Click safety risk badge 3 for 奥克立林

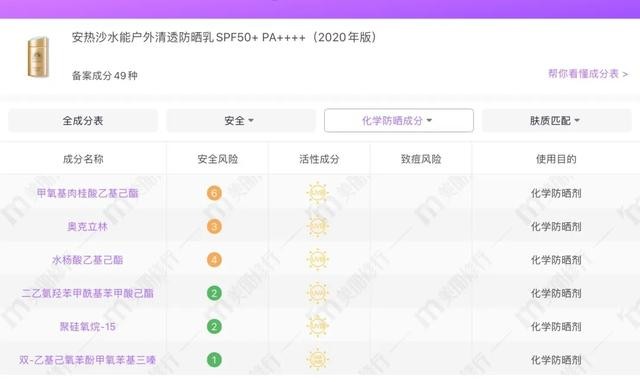coord(214,227)
